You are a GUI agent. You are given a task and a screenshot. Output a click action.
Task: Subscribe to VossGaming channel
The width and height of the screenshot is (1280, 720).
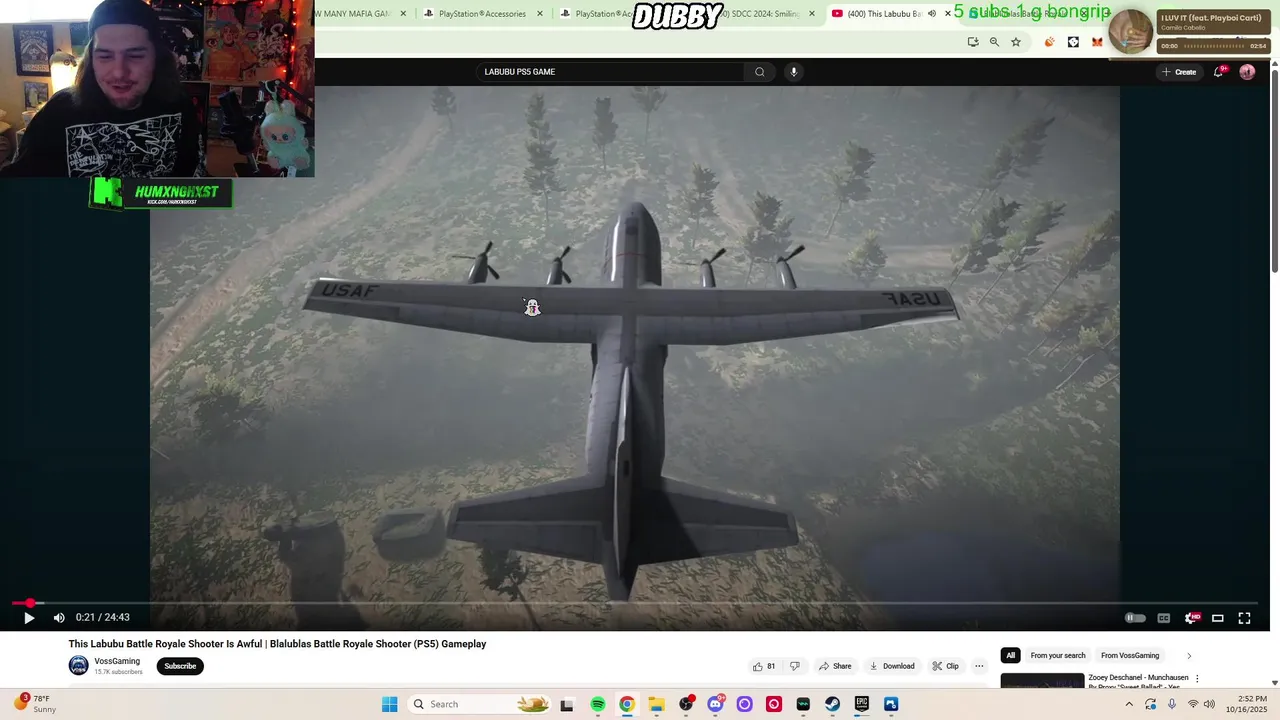click(180, 666)
